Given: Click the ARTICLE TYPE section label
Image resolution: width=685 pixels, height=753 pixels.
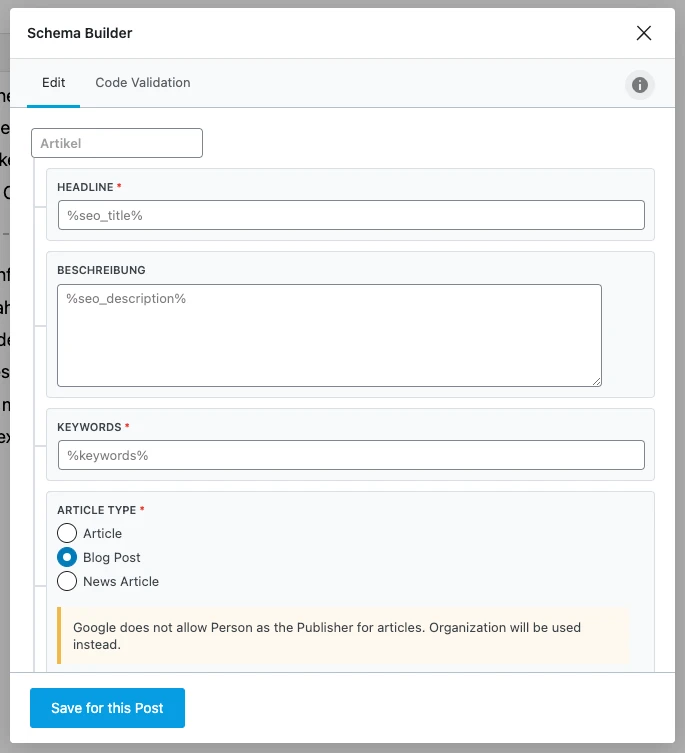Looking at the screenshot, I should point(96,510).
